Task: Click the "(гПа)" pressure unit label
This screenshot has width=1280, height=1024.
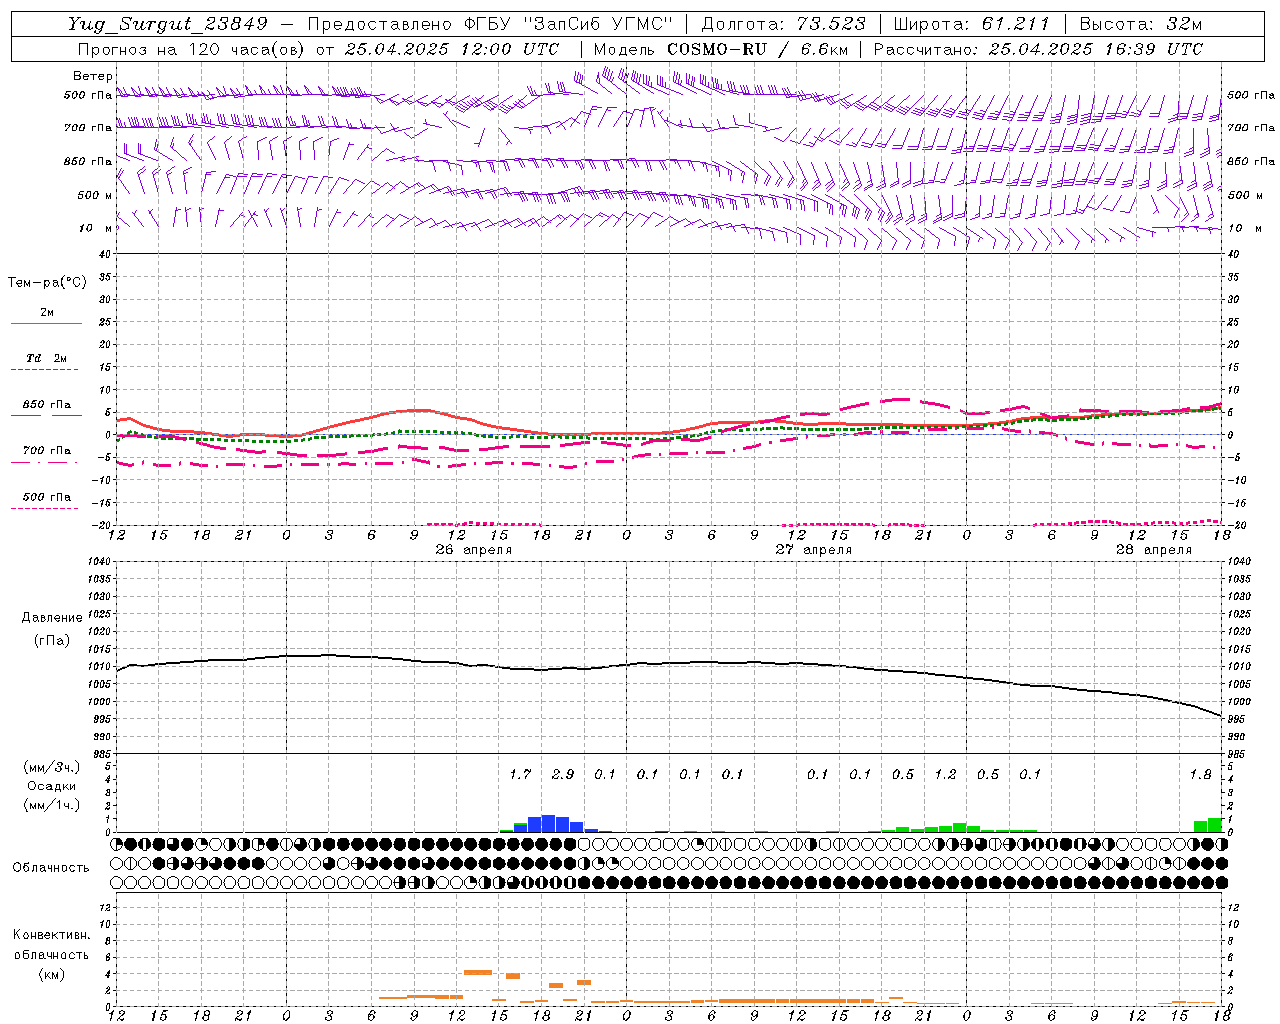Action: (52, 641)
